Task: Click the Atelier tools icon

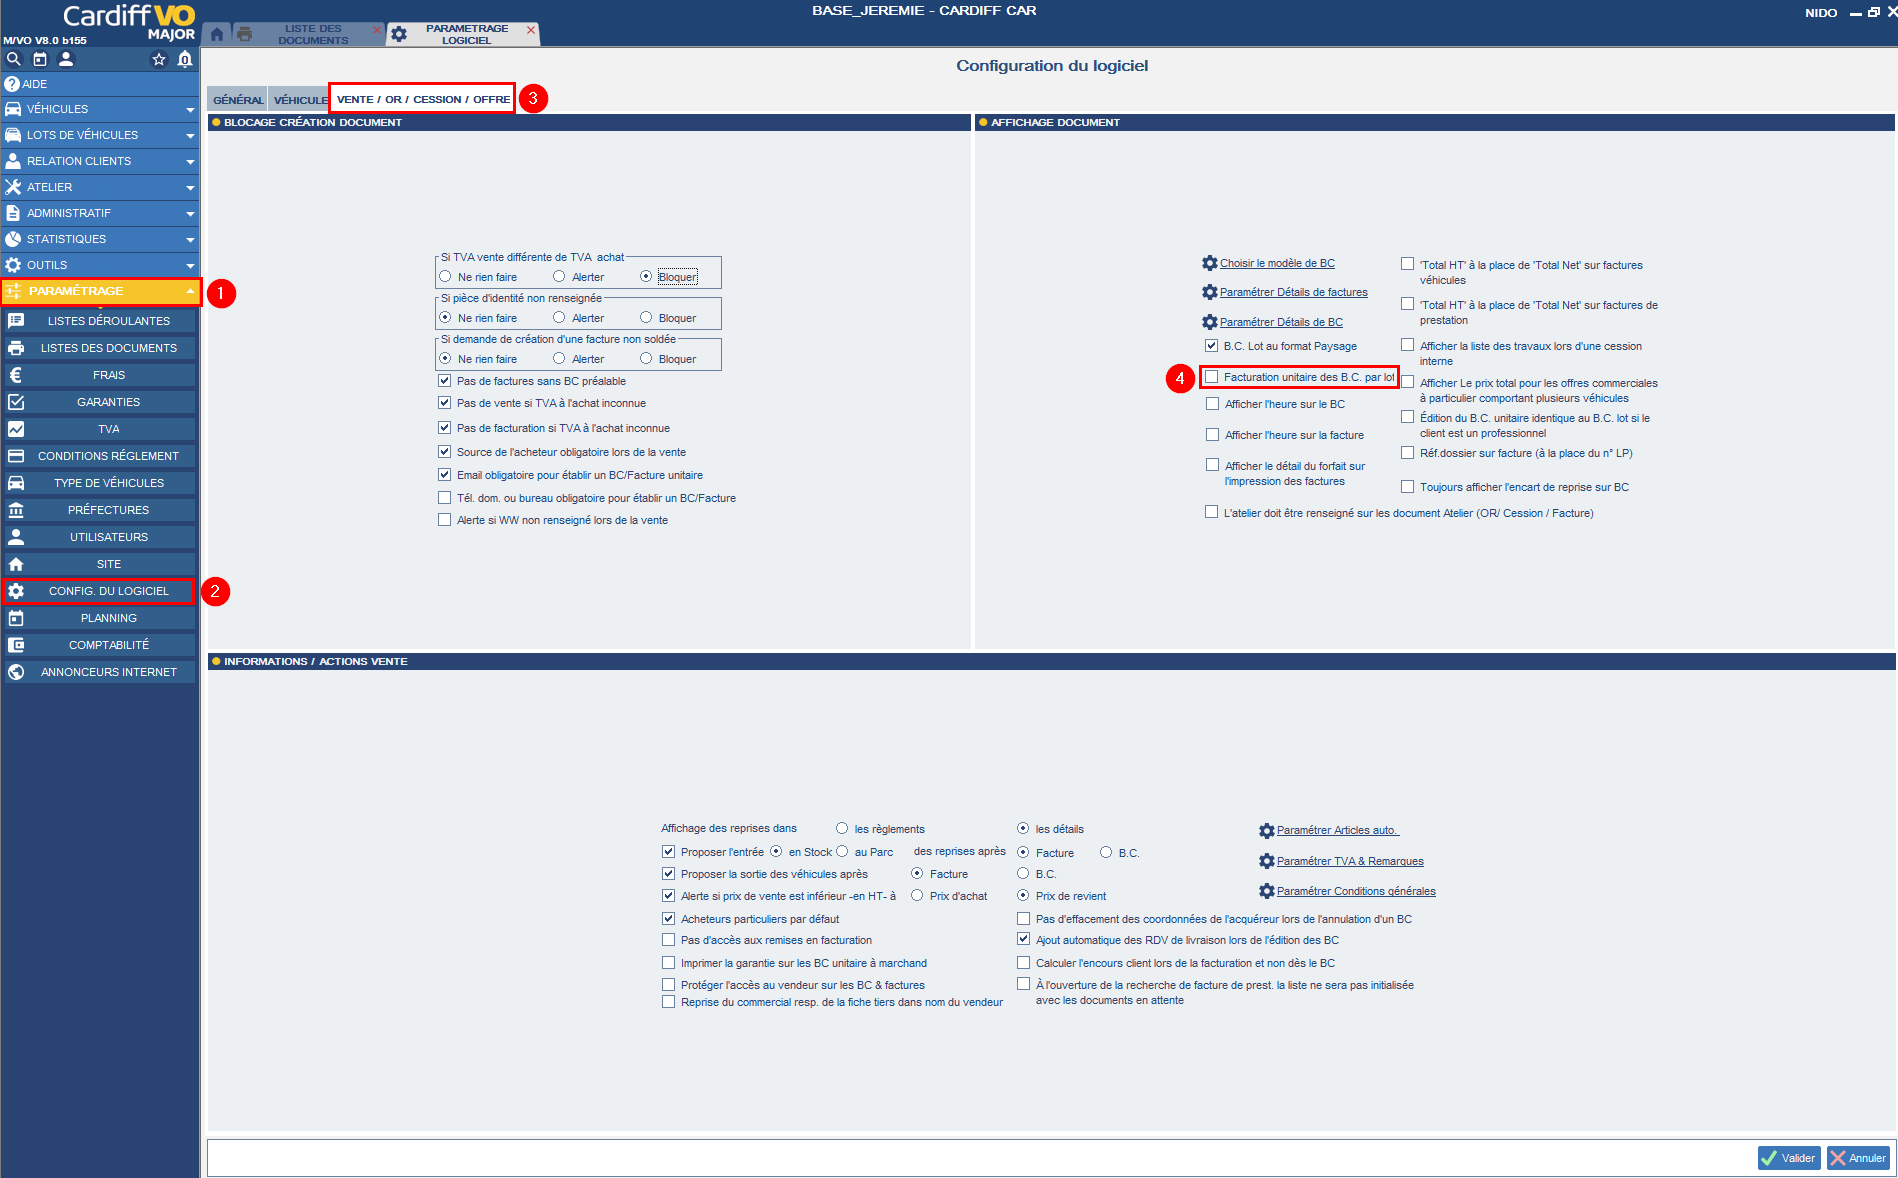Action: click(x=13, y=187)
